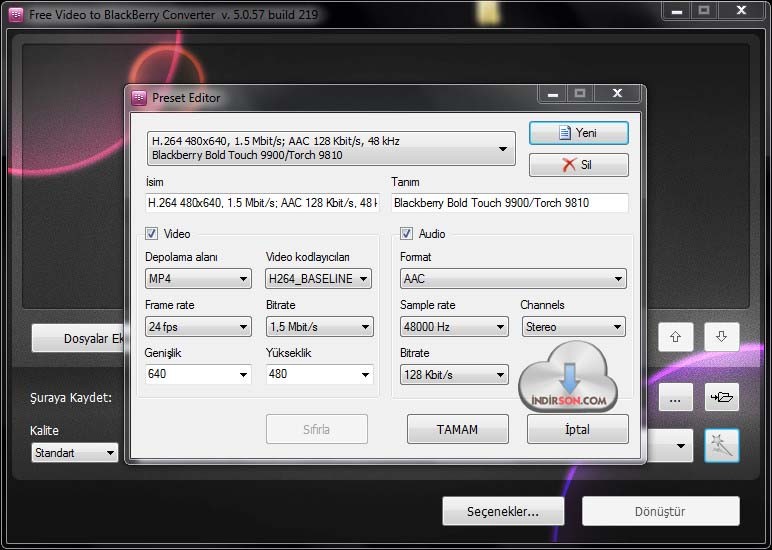The image size is (772, 550).
Task: Click the Sıfırla reset button
Action: [317, 429]
